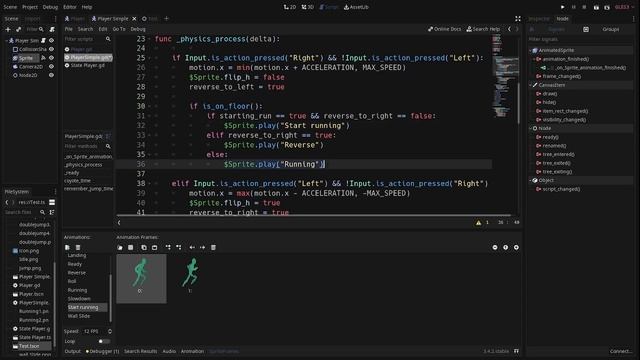Screen dimensions: 640x360
Task: Click the Filter signals input field
Action: (x=580, y=40)
